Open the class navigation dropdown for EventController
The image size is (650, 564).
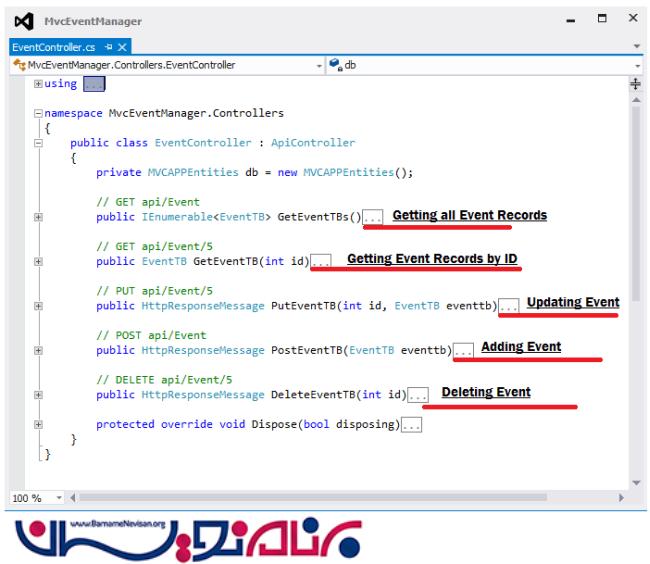(x=319, y=65)
